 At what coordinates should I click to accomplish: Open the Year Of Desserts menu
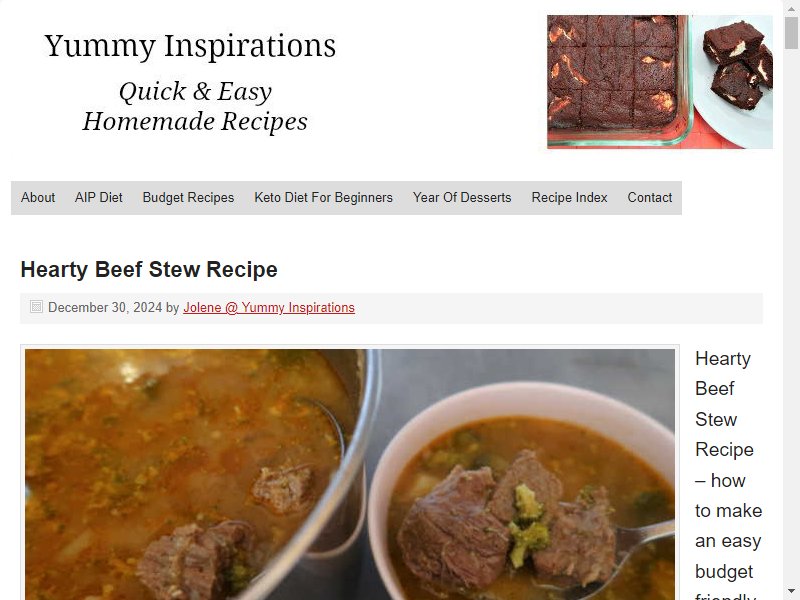tap(462, 197)
